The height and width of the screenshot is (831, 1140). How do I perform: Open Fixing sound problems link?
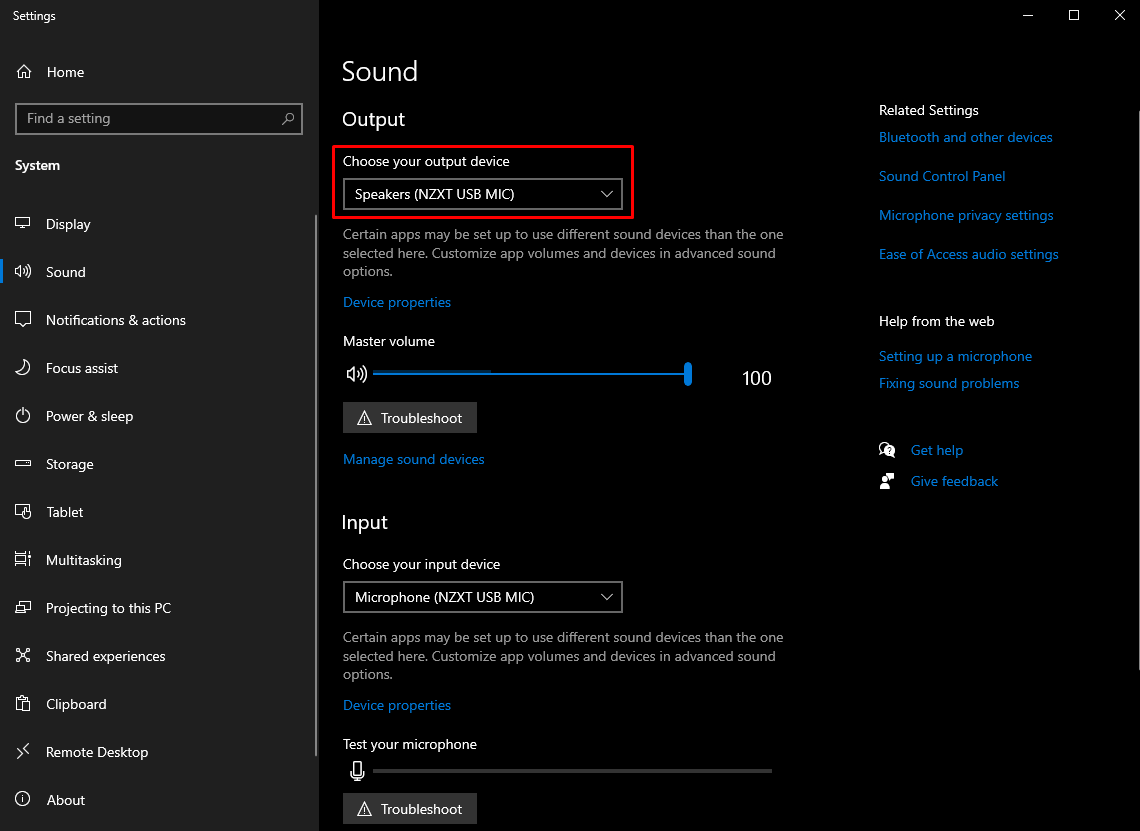(x=949, y=383)
